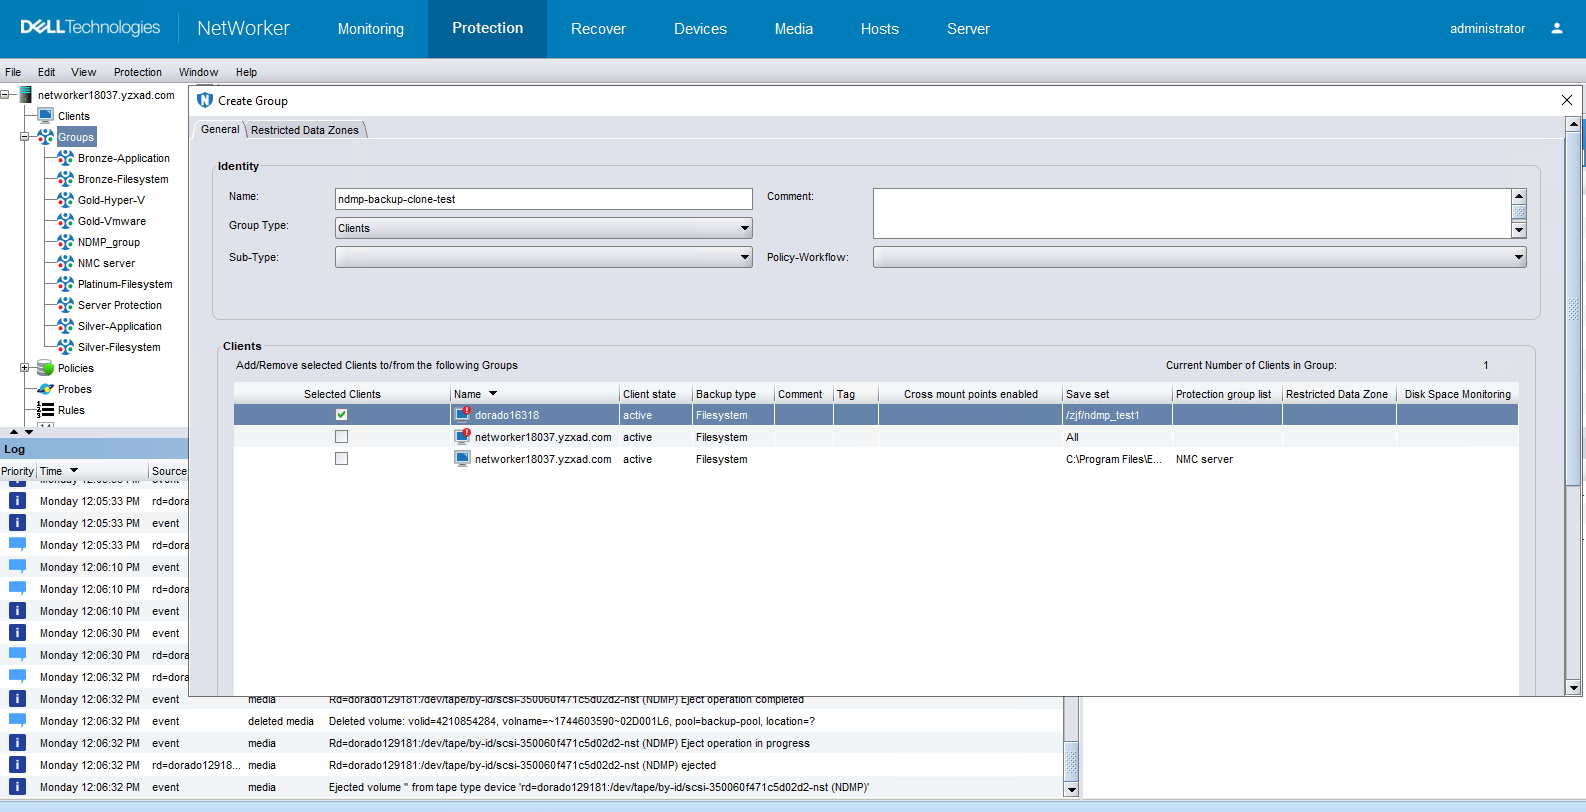
Task: Switch to the Restricted Data Zones tab
Action: [x=305, y=130]
